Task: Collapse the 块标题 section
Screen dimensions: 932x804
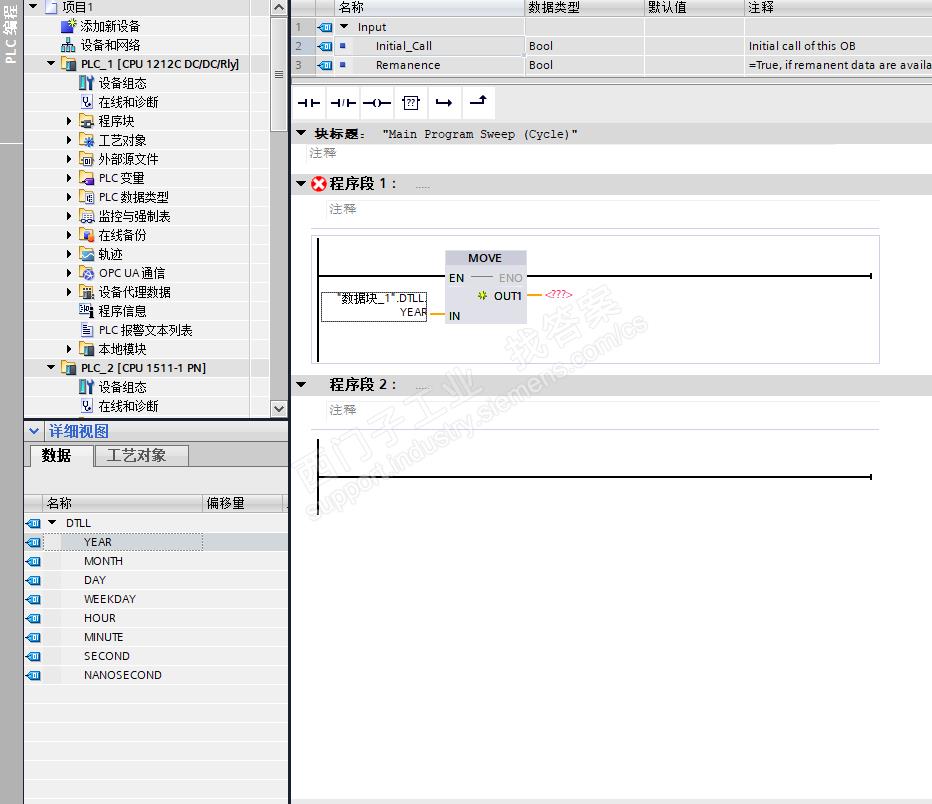Action: click(x=301, y=133)
